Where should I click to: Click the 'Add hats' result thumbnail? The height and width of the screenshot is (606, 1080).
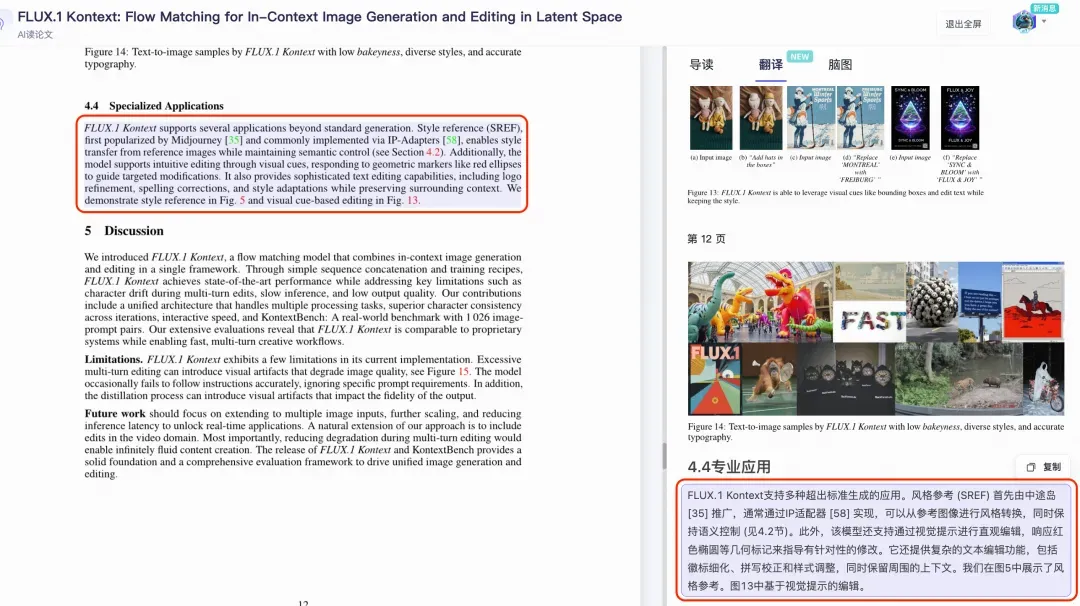coord(761,118)
